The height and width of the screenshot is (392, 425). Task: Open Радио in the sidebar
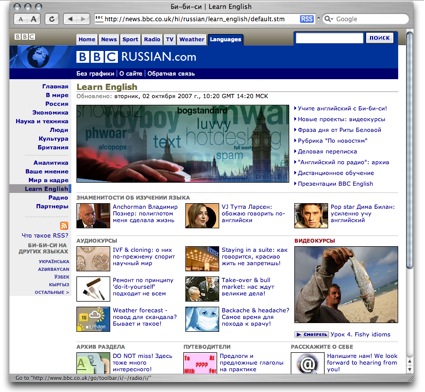coord(58,198)
